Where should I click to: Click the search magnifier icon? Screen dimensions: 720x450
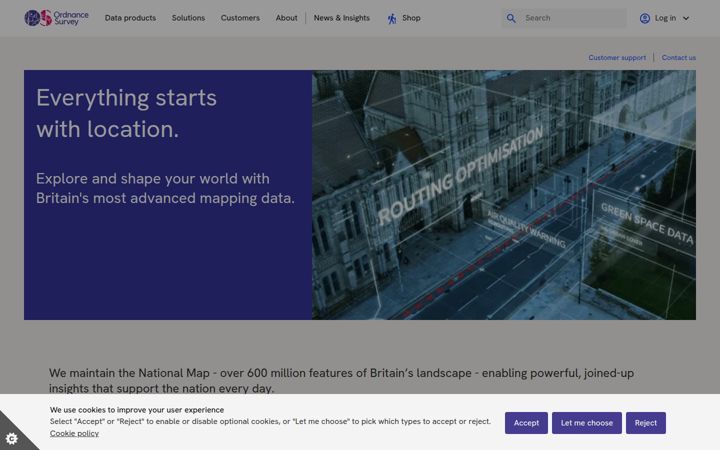coord(511,18)
